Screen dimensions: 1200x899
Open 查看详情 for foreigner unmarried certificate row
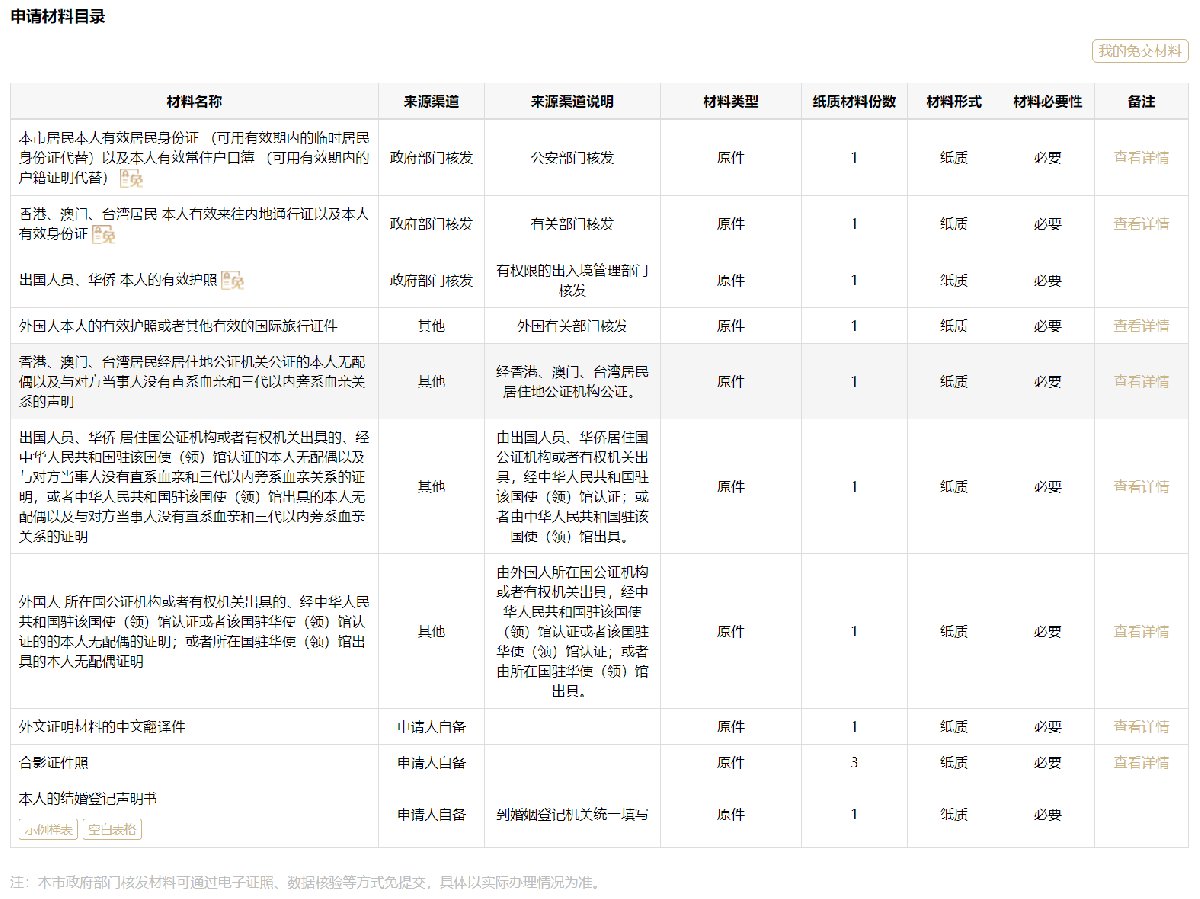[1141, 631]
